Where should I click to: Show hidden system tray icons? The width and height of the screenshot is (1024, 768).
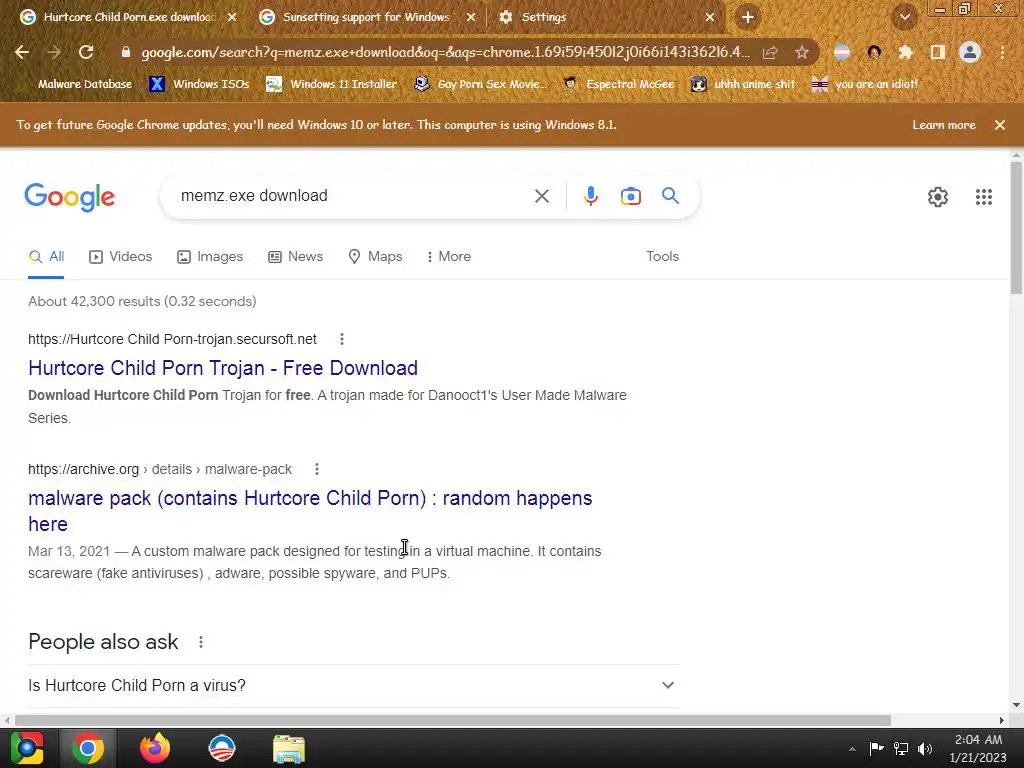pyautogui.click(x=852, y=749)
